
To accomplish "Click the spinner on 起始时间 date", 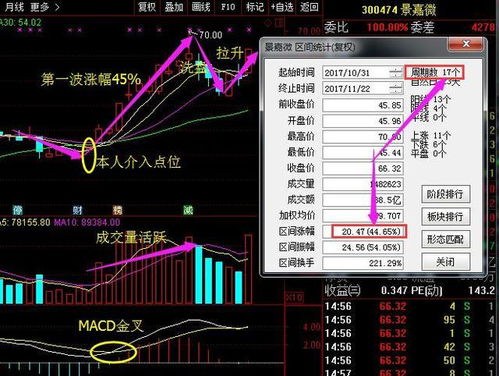I will [396, 73].
